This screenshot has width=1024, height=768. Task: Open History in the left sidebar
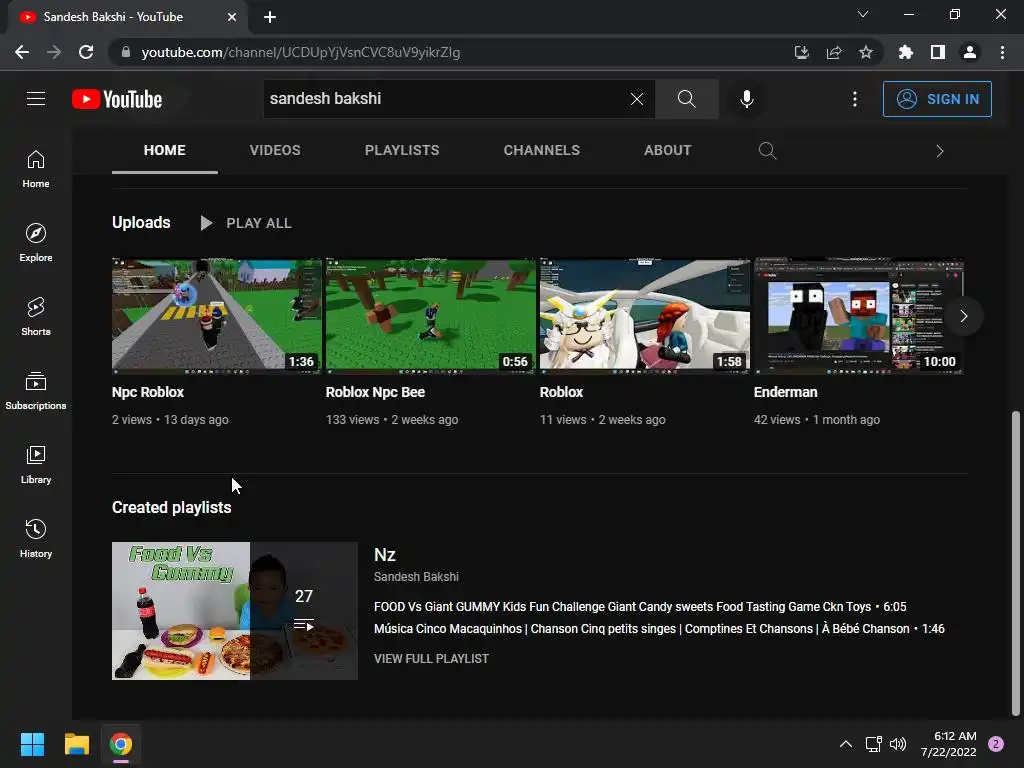pyautogui.click(x=36, y=538)
